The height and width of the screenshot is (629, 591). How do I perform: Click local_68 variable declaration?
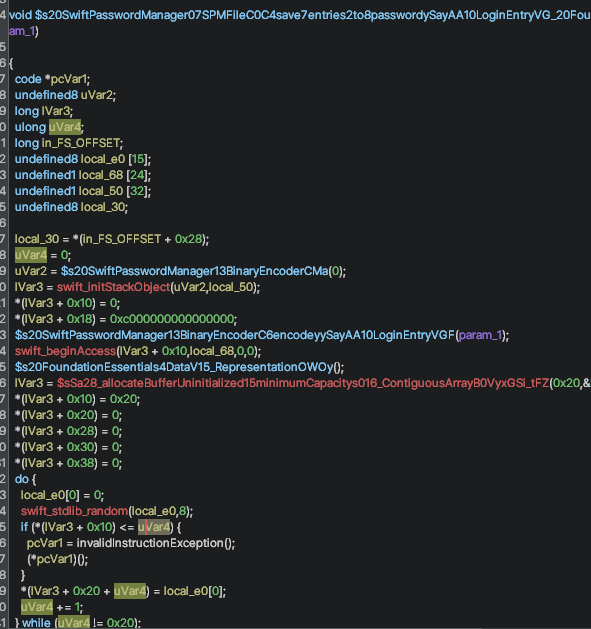pos(101,175)
